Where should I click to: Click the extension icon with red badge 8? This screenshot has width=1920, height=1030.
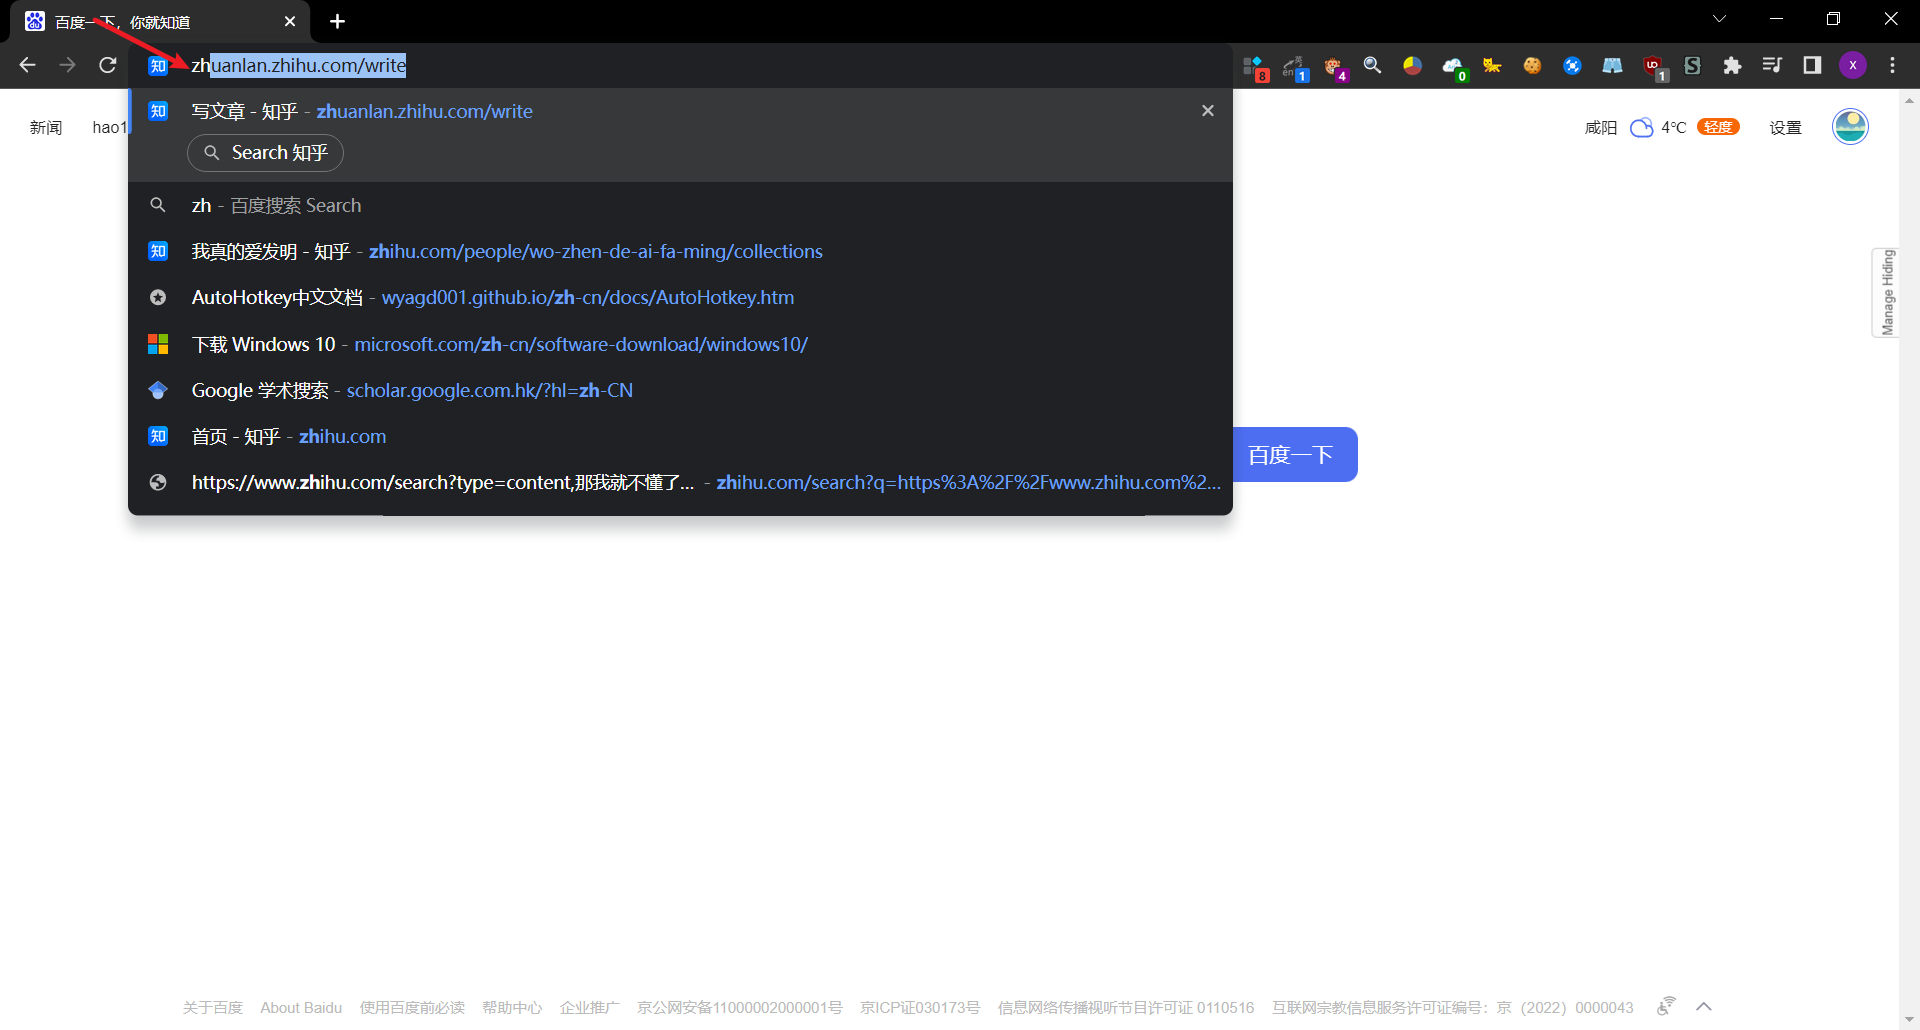(1255, 67)
